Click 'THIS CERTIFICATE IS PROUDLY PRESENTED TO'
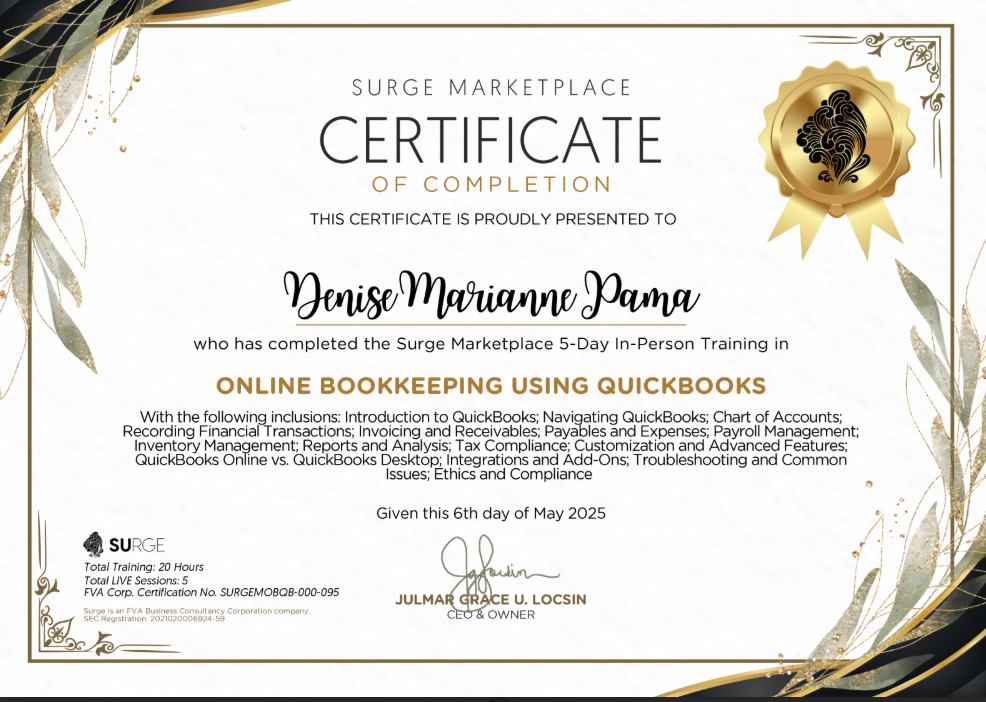Image resolution: width=986 pixels, height=702 pixels. [x=493, y=219]
